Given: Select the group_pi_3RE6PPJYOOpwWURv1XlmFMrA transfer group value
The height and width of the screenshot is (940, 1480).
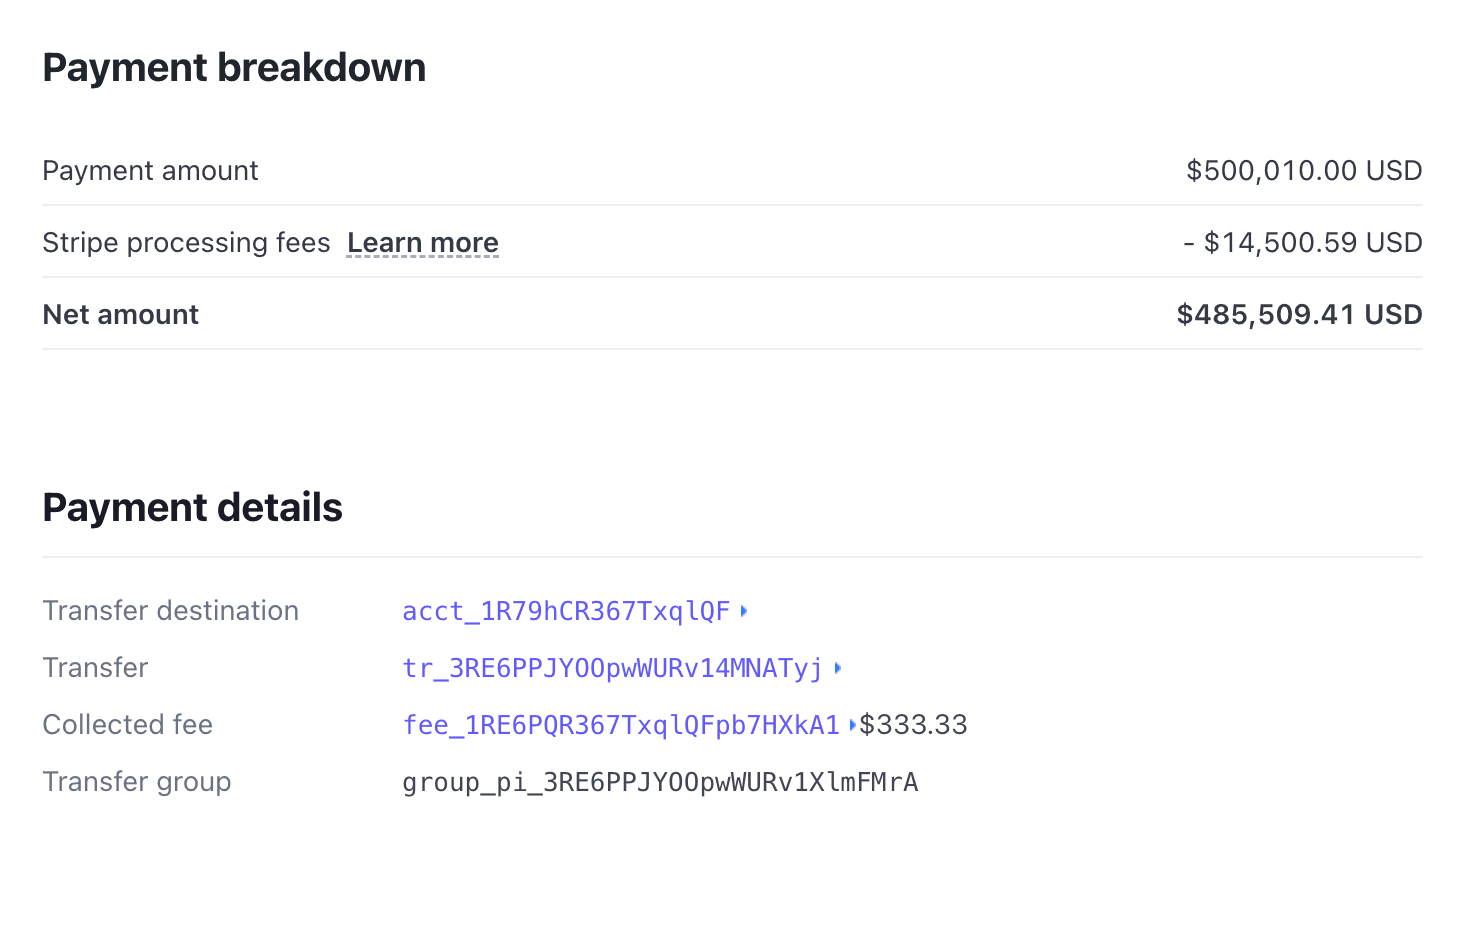Looking at the screenshot, I should point(660,782).
